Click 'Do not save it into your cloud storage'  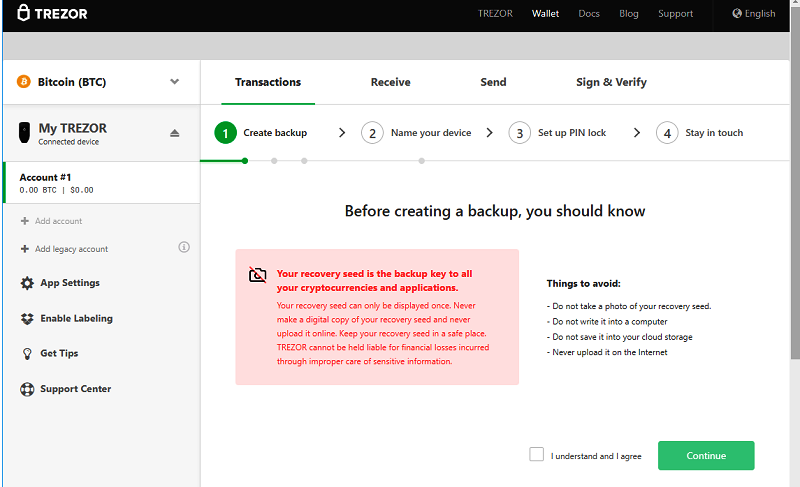point(619,337)
